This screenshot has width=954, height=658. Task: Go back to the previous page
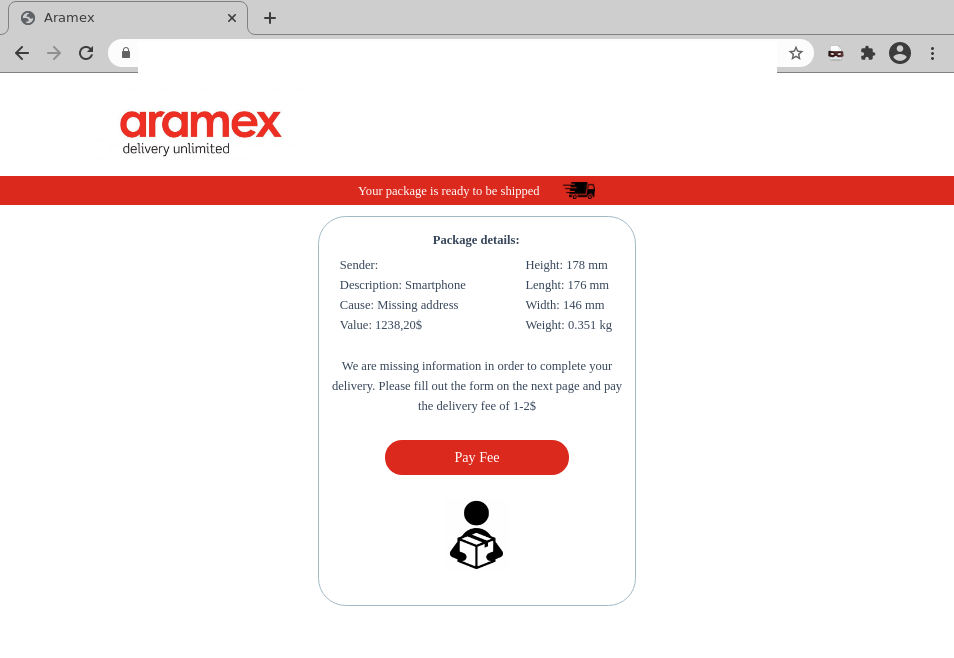pos(22,53)
